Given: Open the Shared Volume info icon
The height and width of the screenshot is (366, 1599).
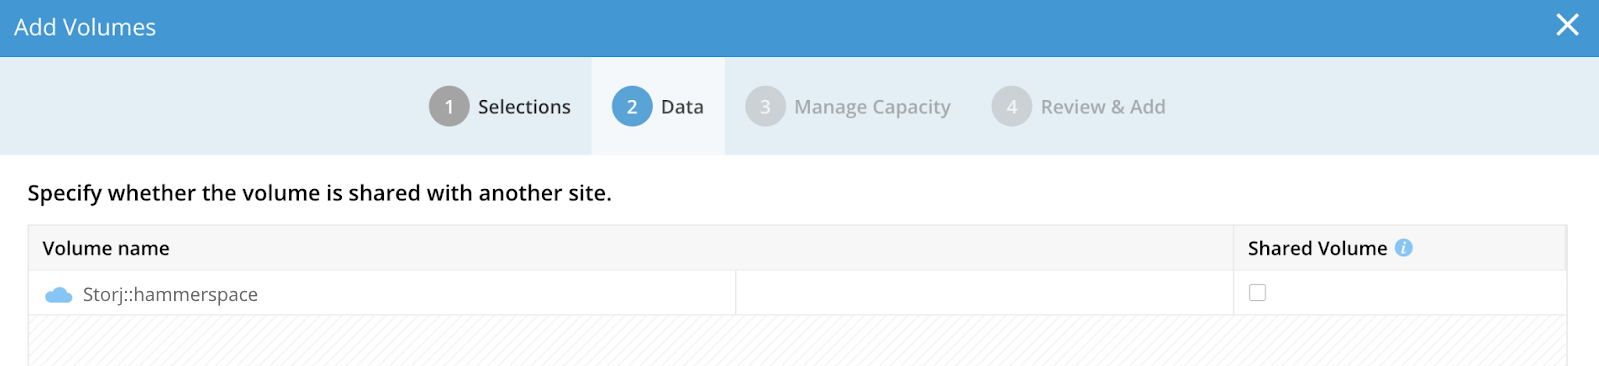Looking at the screenshot, I should coord(1404,248).
